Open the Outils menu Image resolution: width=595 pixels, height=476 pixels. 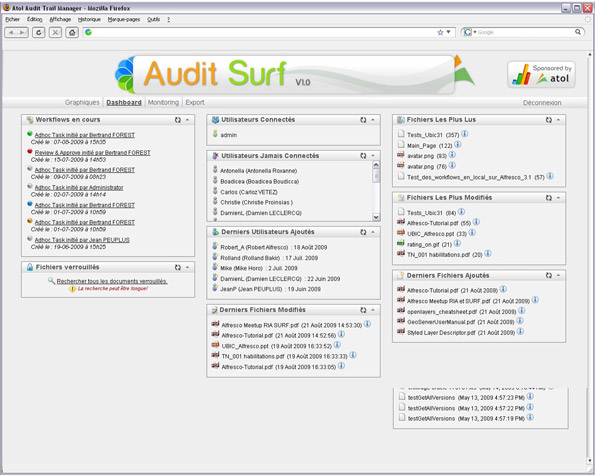point(154,19)
